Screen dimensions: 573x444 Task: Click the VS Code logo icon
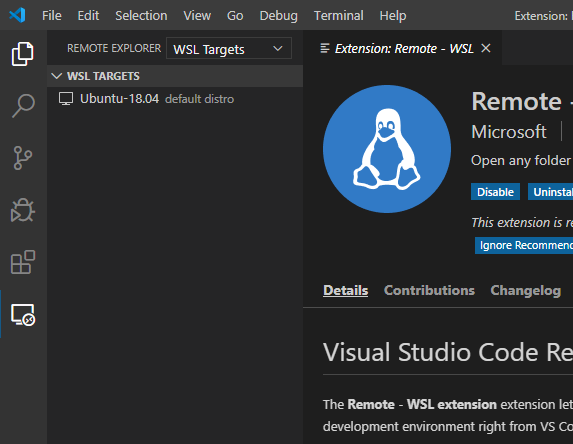click(17, 15)
